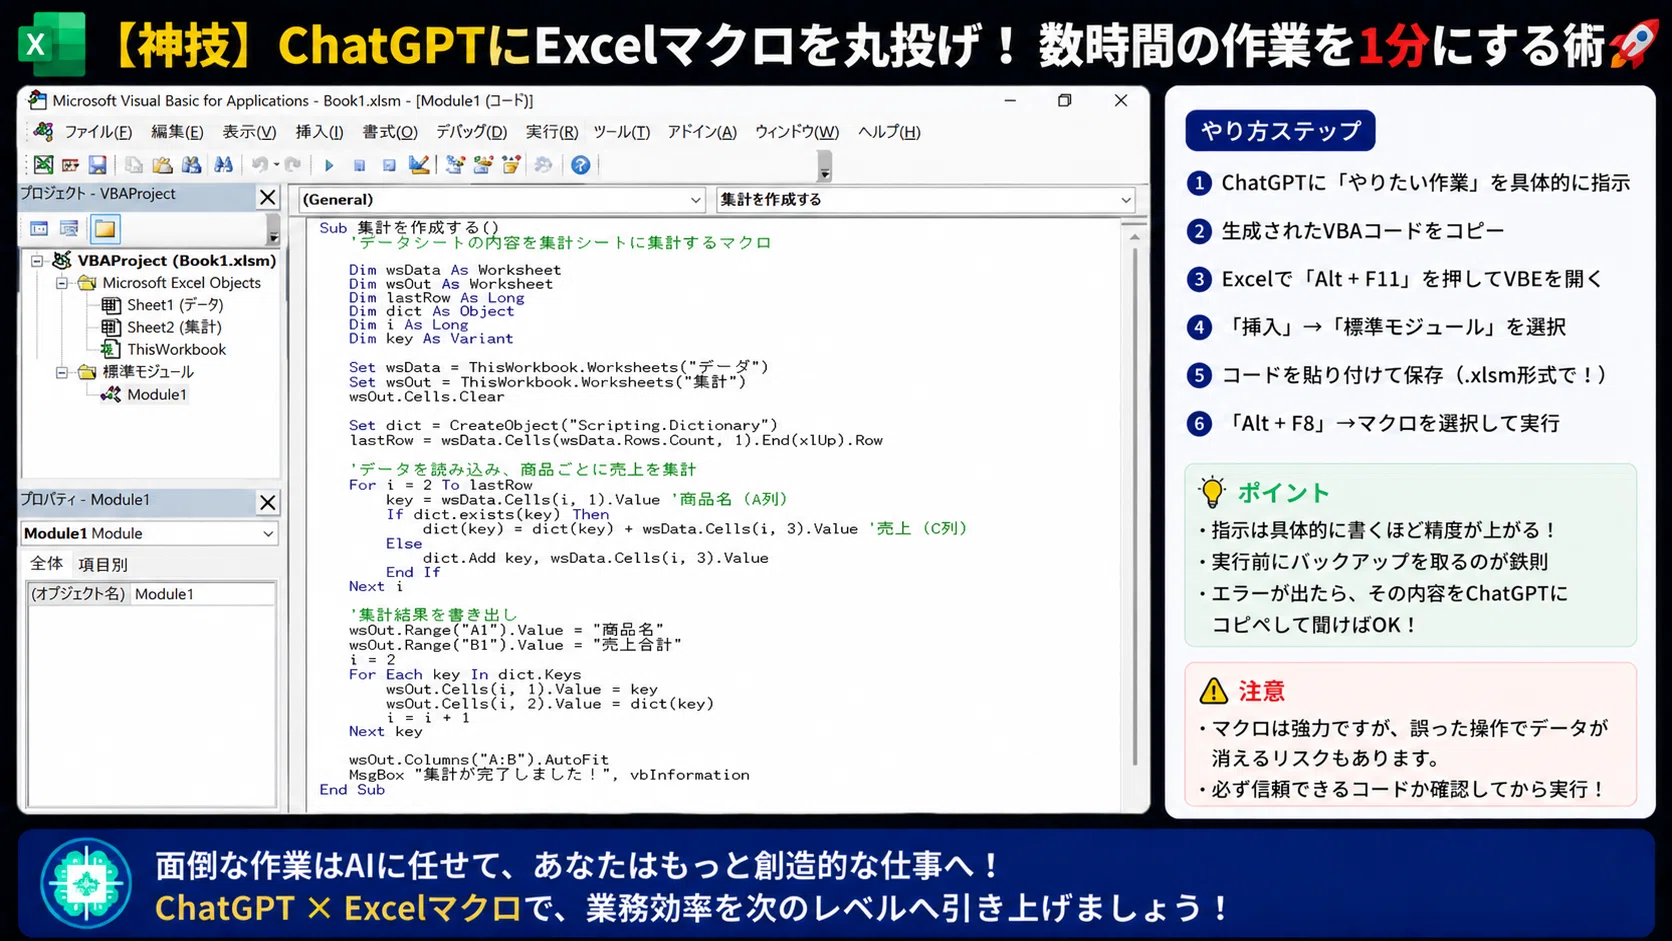Toggle Design Mode icon in the toolbar
Screen dimensions: 1672x941
(x=419, y=165)
